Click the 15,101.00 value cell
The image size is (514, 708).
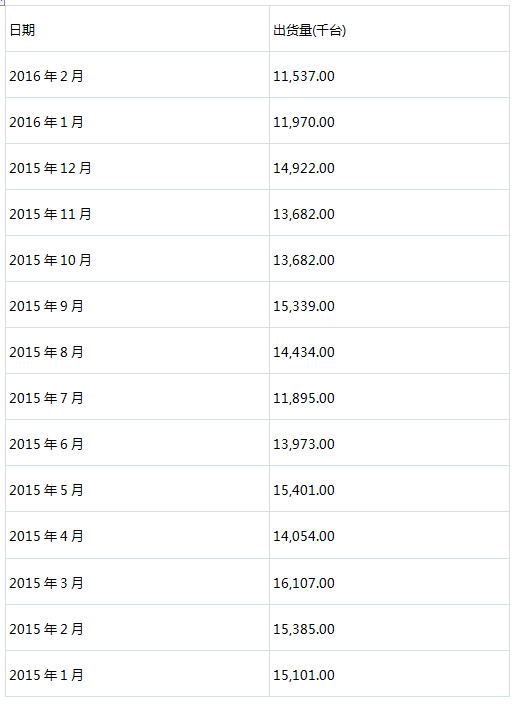[x=389, y=674]
